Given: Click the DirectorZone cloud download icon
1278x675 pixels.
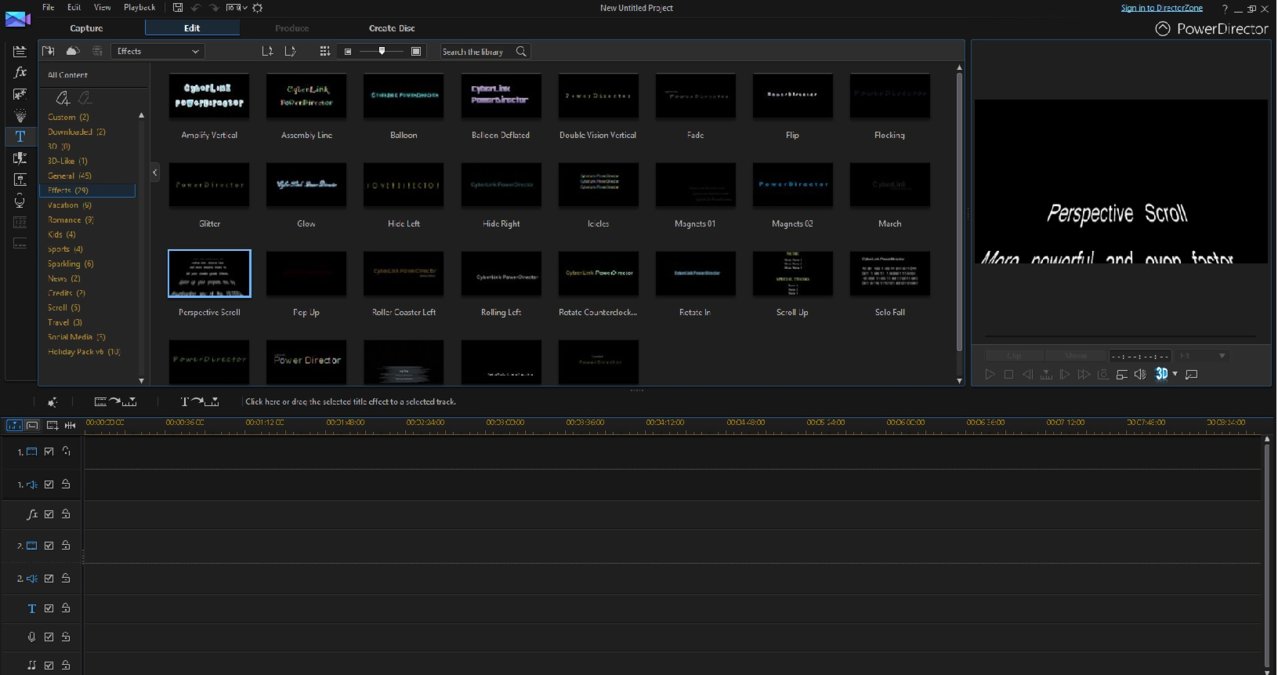Looking at the screenshot, I should coord(72,51).
